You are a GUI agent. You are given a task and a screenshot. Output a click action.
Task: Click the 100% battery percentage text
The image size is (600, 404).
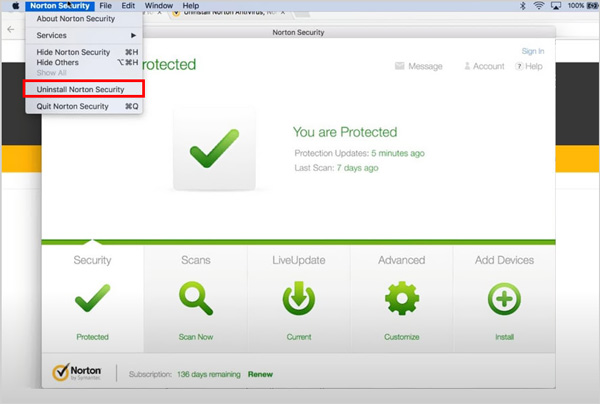tap(576, 6)
